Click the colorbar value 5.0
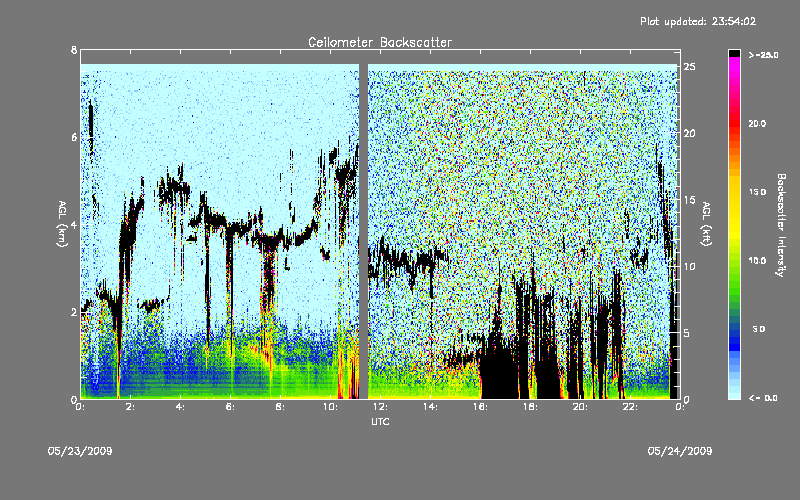Screen dimensions: 800x500 point(759,329)
